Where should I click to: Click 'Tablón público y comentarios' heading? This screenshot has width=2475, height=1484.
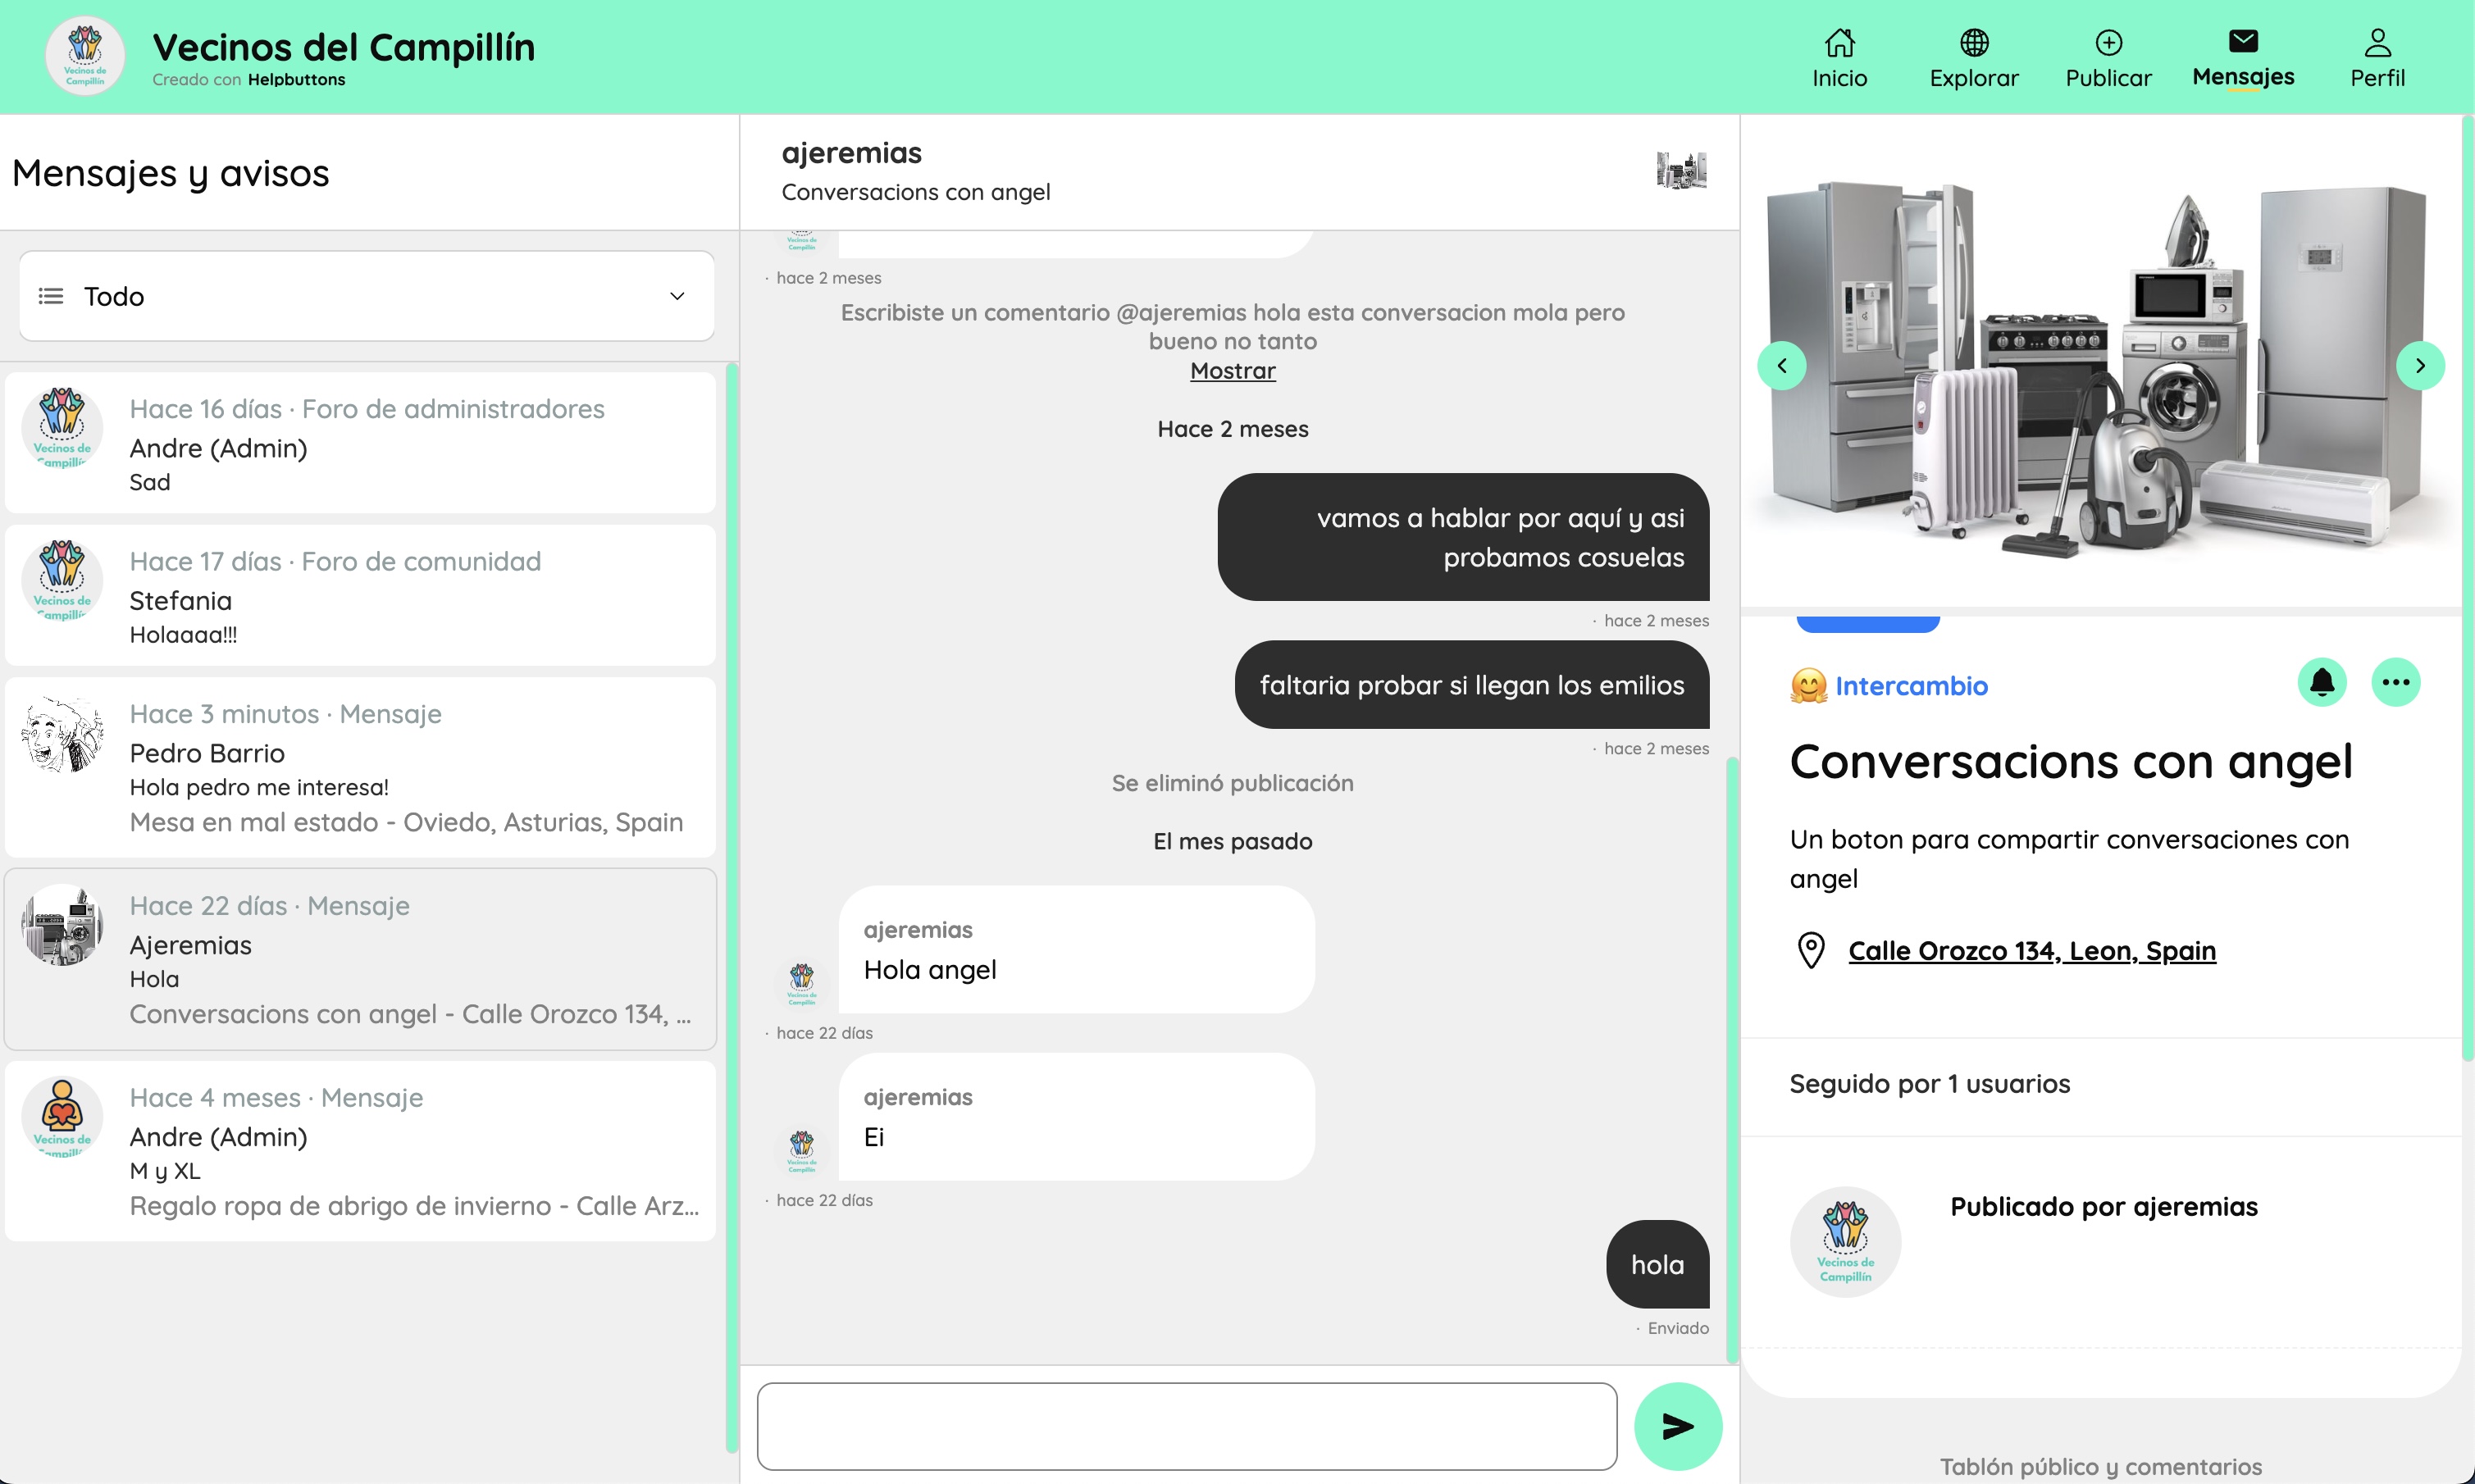pyautogui.click(x=2100, y=1466)
